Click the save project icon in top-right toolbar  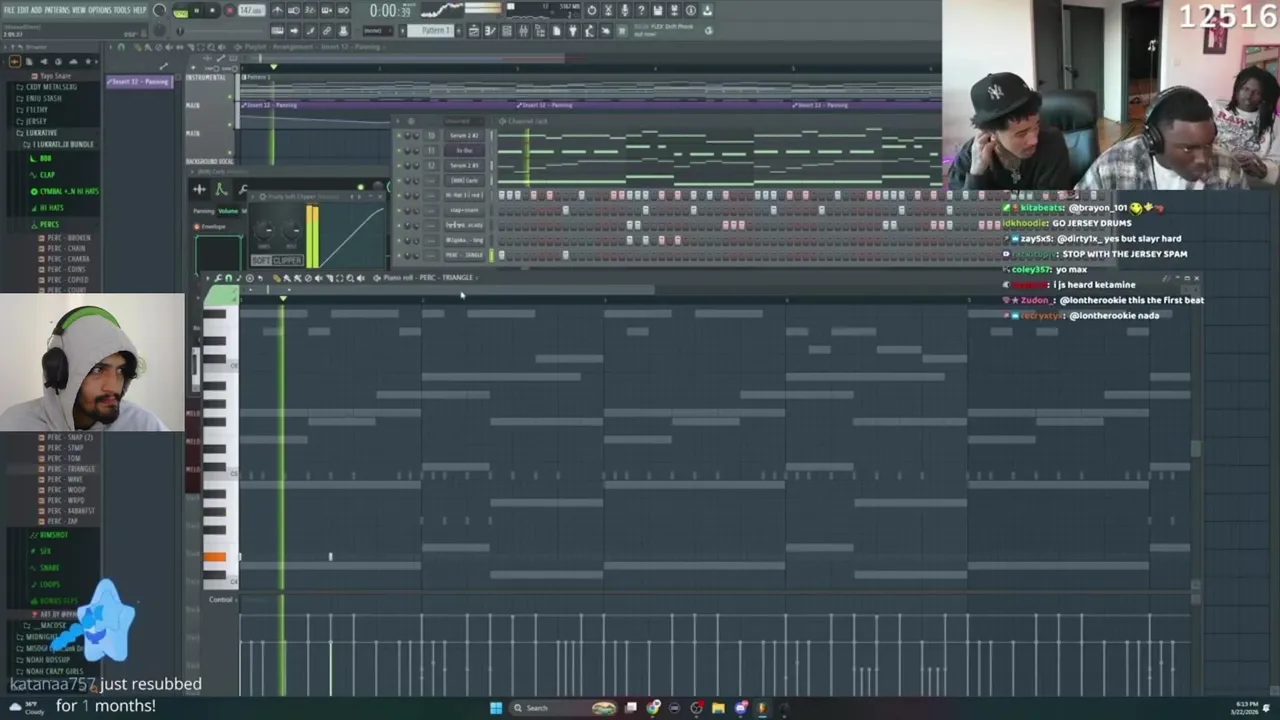coord(657,10)
